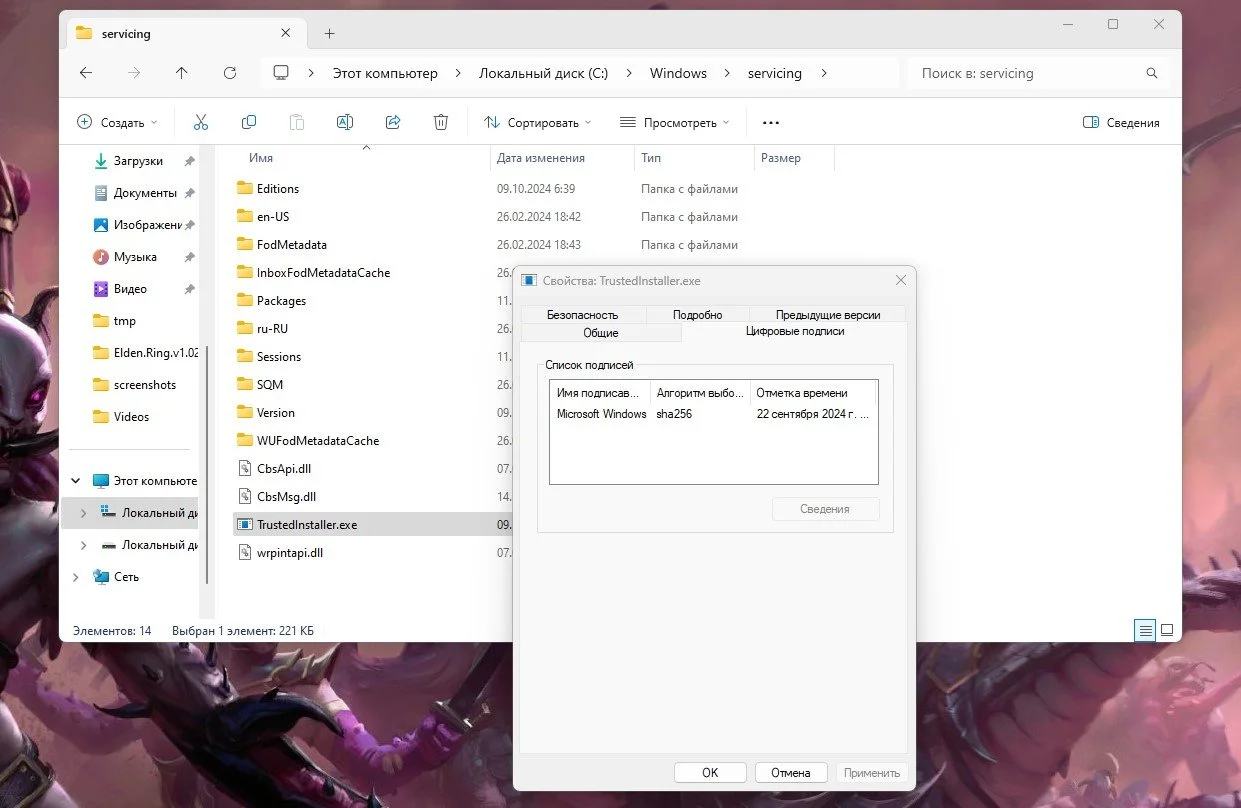1241x808 pixels.
Task: Click the Copy icon in toolbar
Action: [249, 122]
